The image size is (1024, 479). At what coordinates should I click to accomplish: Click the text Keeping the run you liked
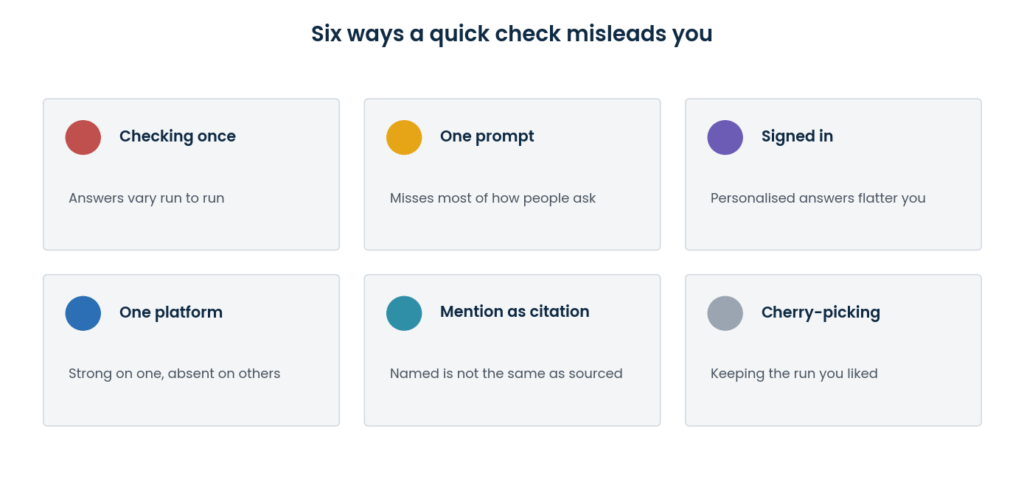click(793, 374)
